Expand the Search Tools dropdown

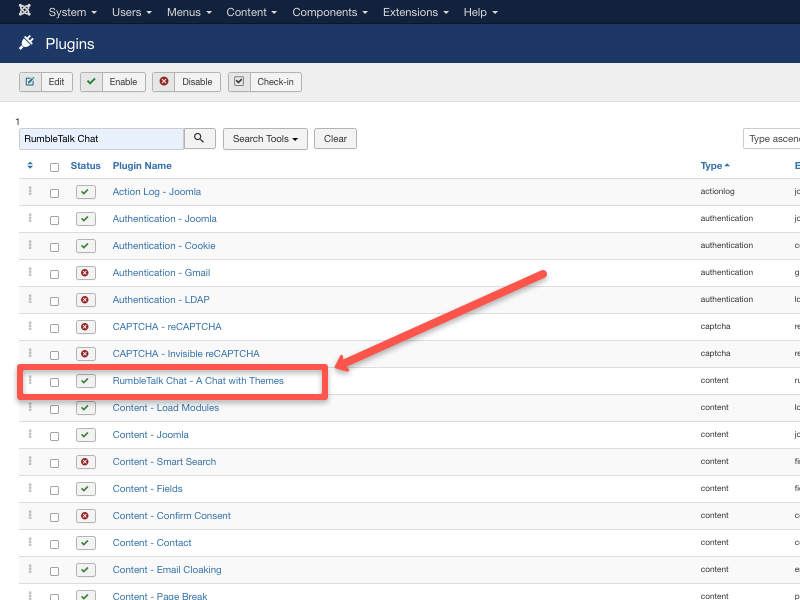coord(265,139)
